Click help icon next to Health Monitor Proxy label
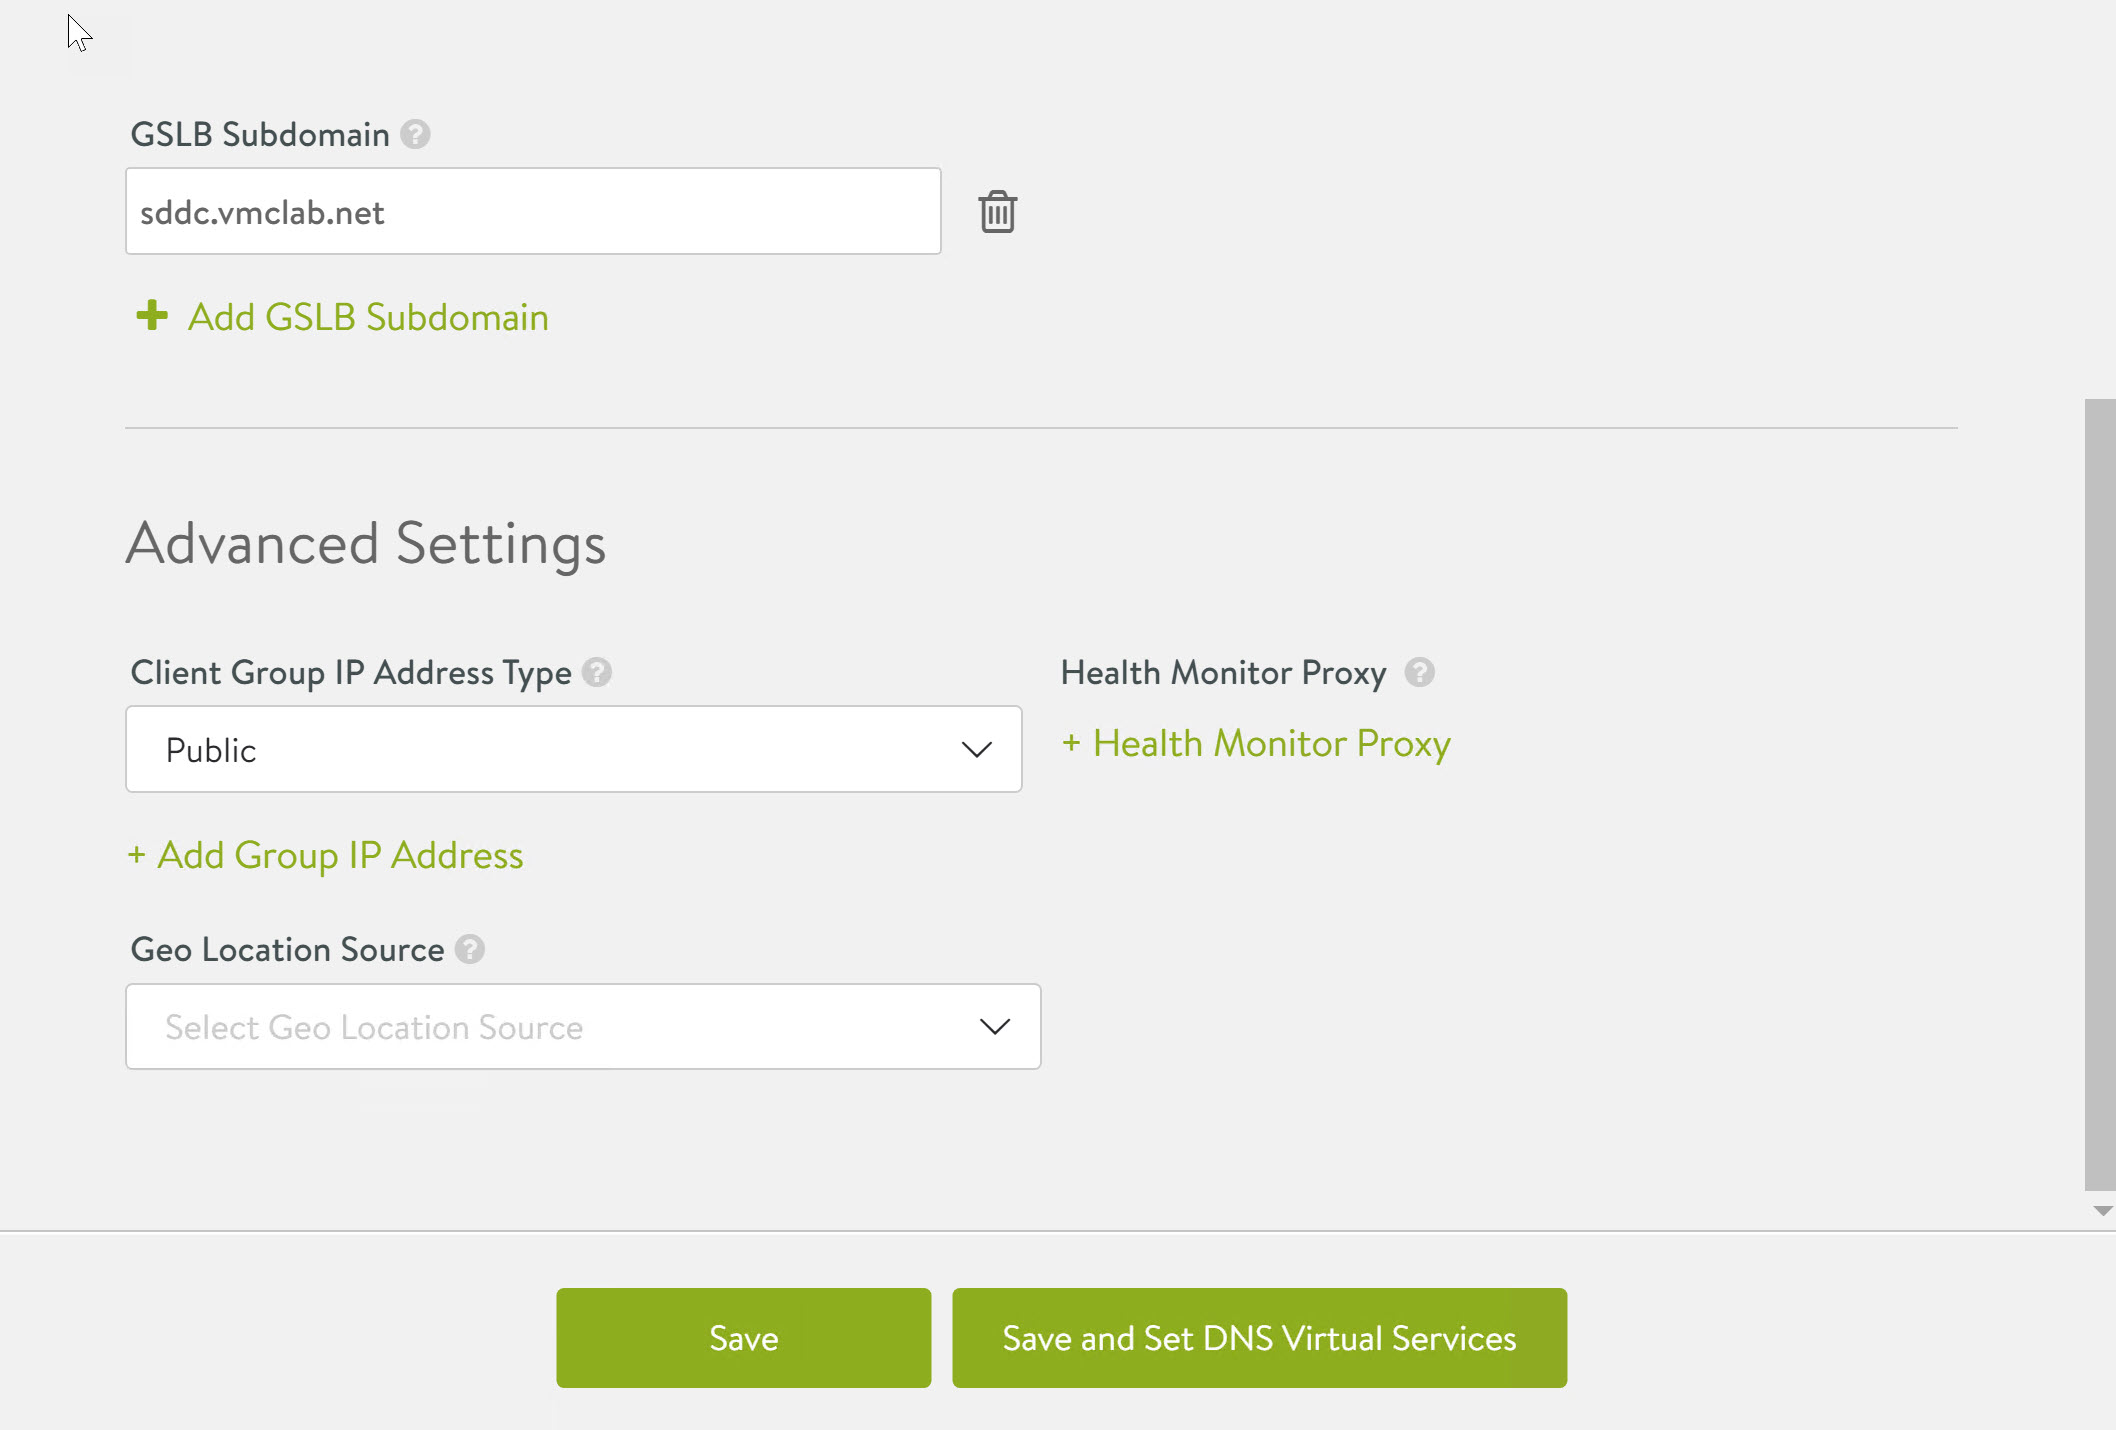Viewport: 2116px width, 1430px height. 1419,672
